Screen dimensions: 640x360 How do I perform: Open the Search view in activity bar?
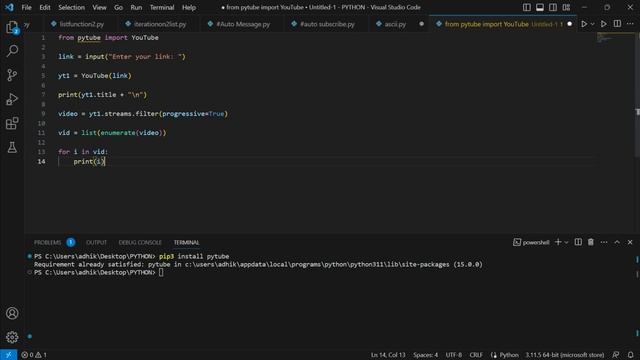click(x=12, y=51)
